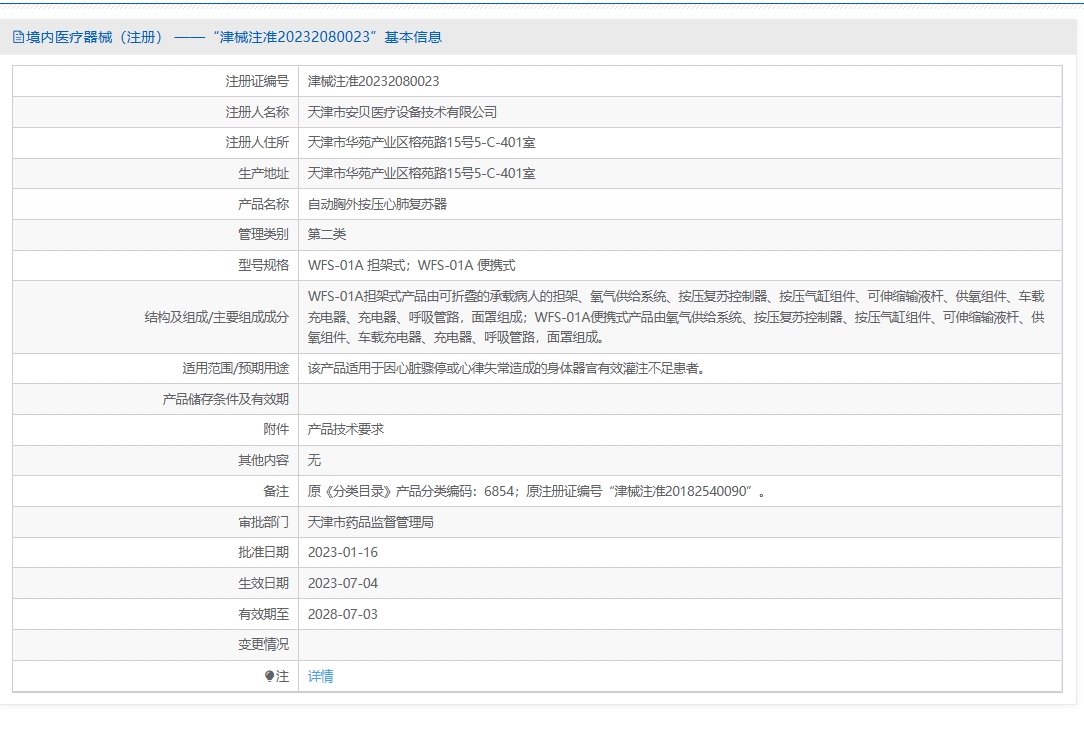Click the document icon before 境内医疗器械 title
Image resolution: width=1084 pixels, height=731 pixels.
click(x=18, y=37)
